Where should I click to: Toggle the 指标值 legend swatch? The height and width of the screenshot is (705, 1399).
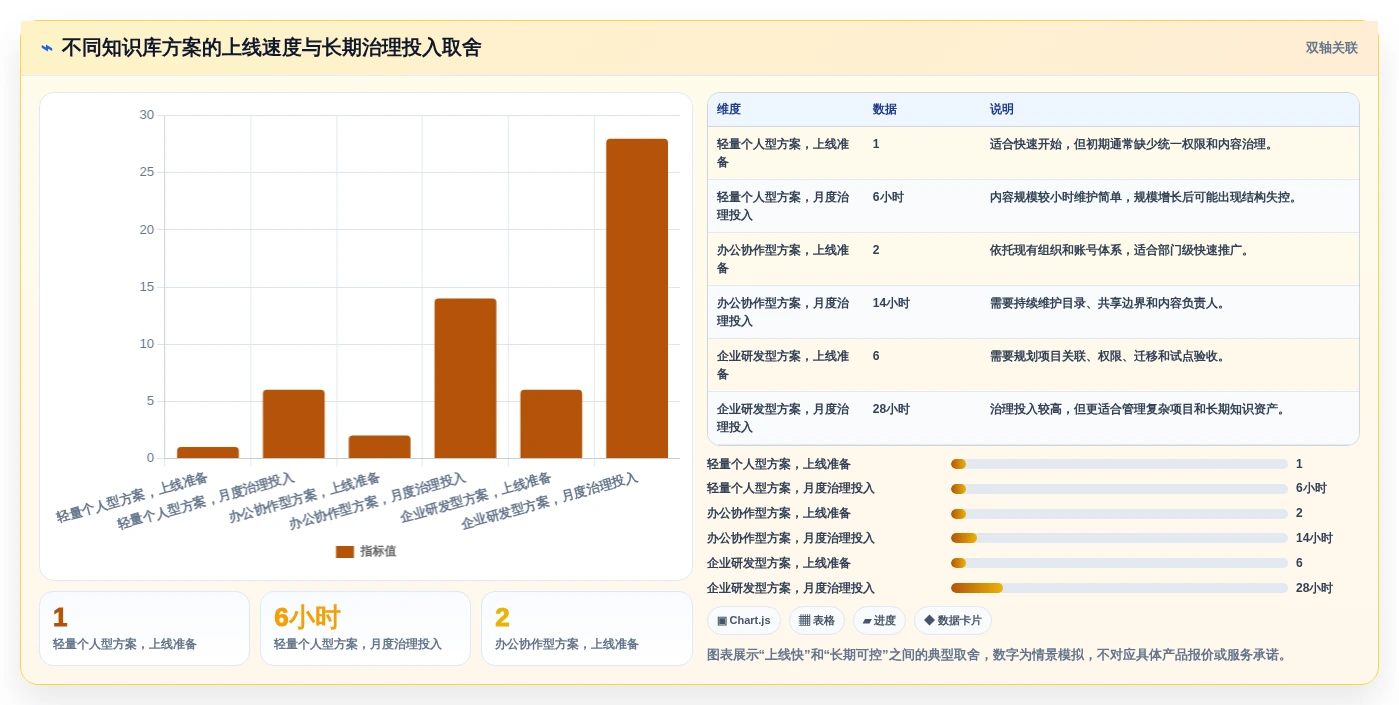click(345, 552)
